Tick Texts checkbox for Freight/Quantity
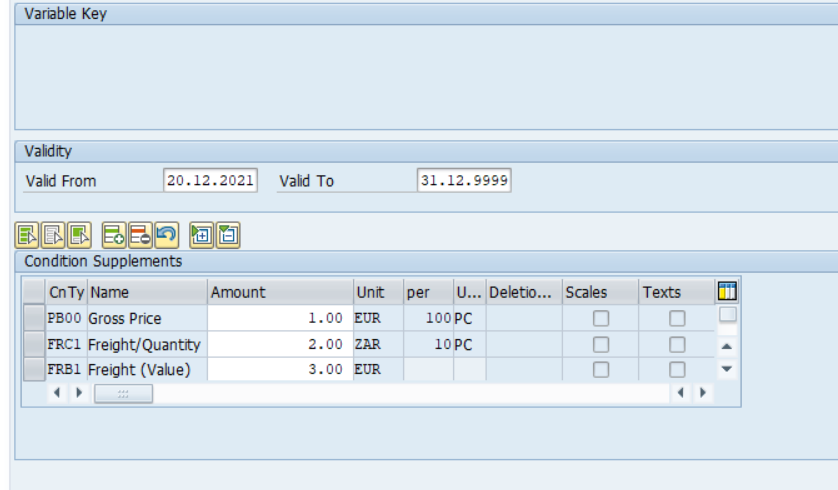The image size is (838, 490). pos(677,344)
